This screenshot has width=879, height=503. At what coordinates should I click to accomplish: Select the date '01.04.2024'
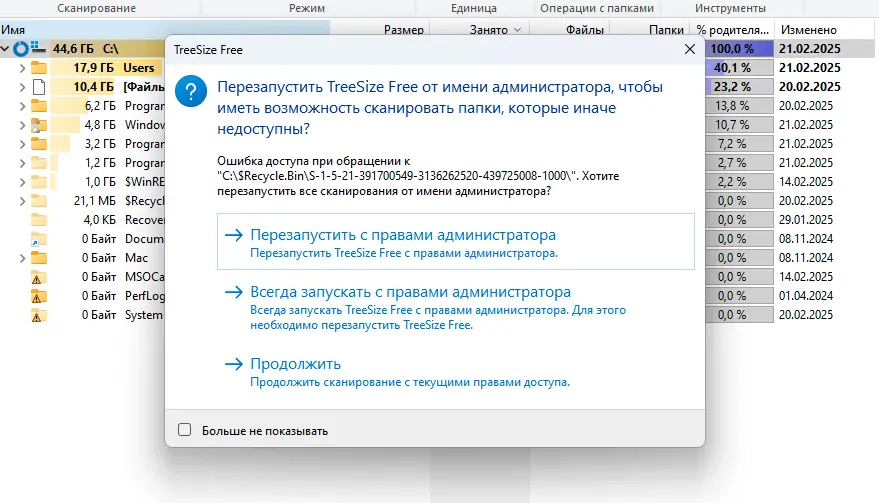(806, 296)
